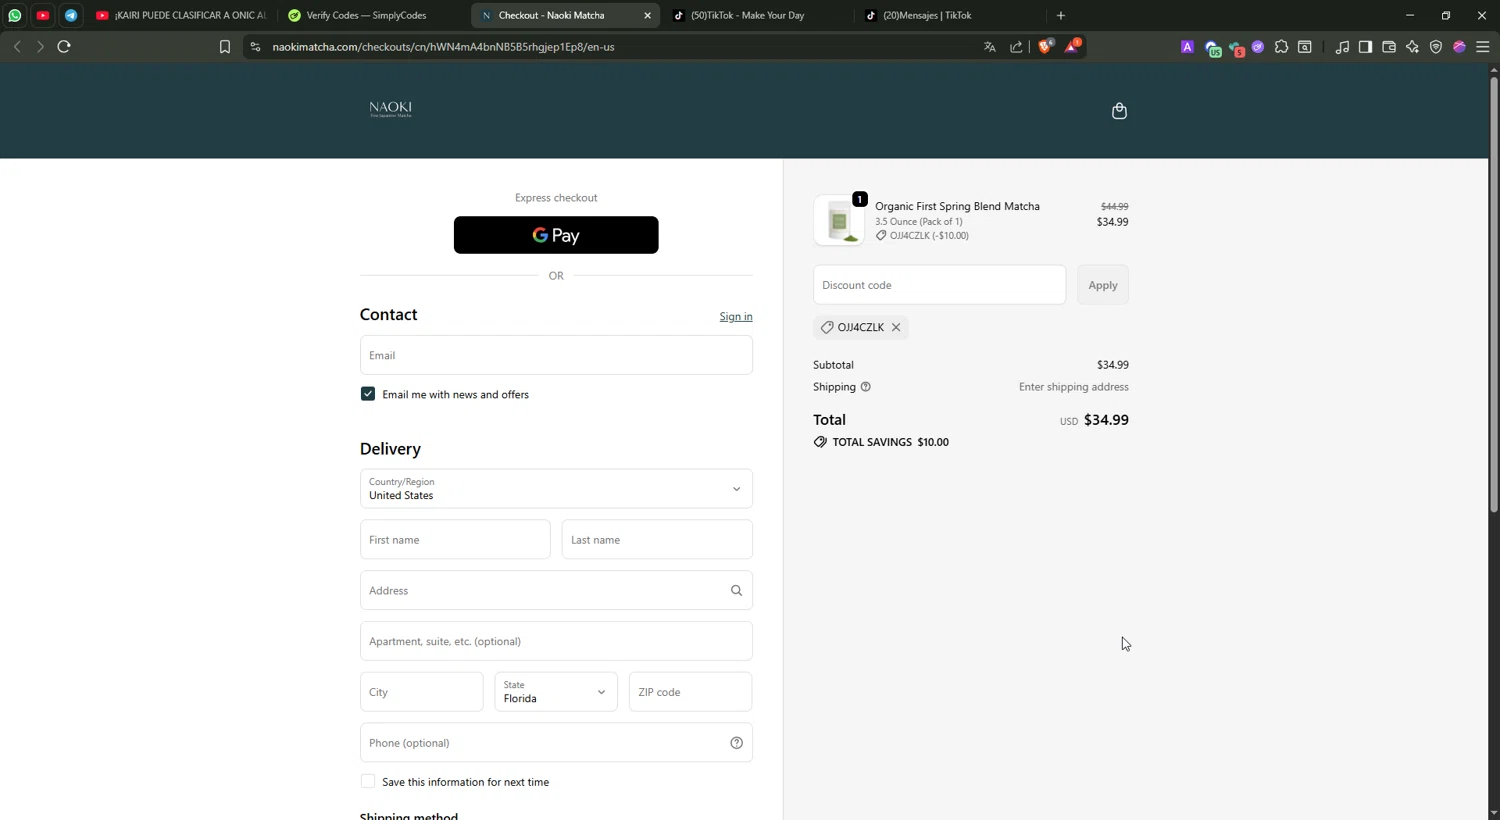The width and height of the screenshot is (1500, 820).
Task: Focus the Apartment, suite field
Action: tap(556, 641)
